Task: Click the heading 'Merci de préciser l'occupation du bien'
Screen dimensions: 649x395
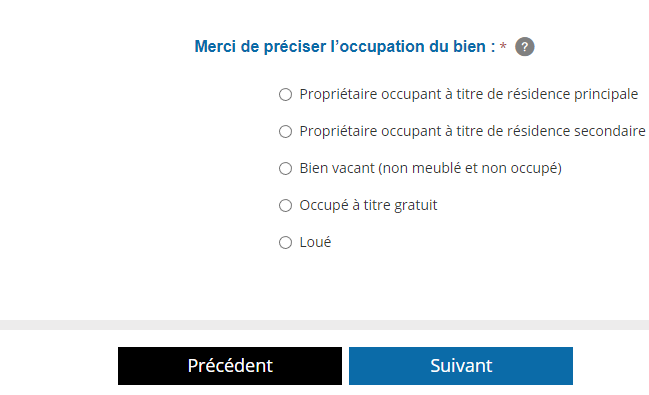Action: pyautogui.click(x=345, y=46)
